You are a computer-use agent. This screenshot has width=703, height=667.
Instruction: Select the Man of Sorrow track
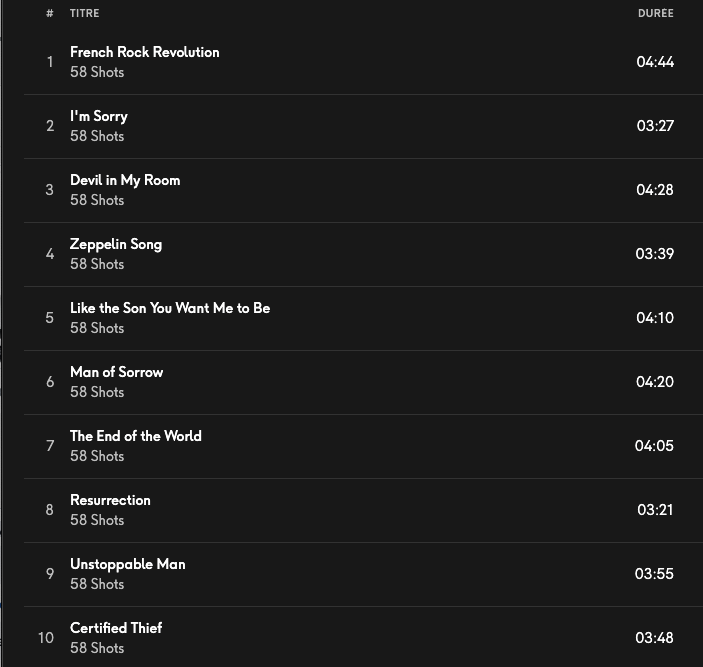pos(116,372)
